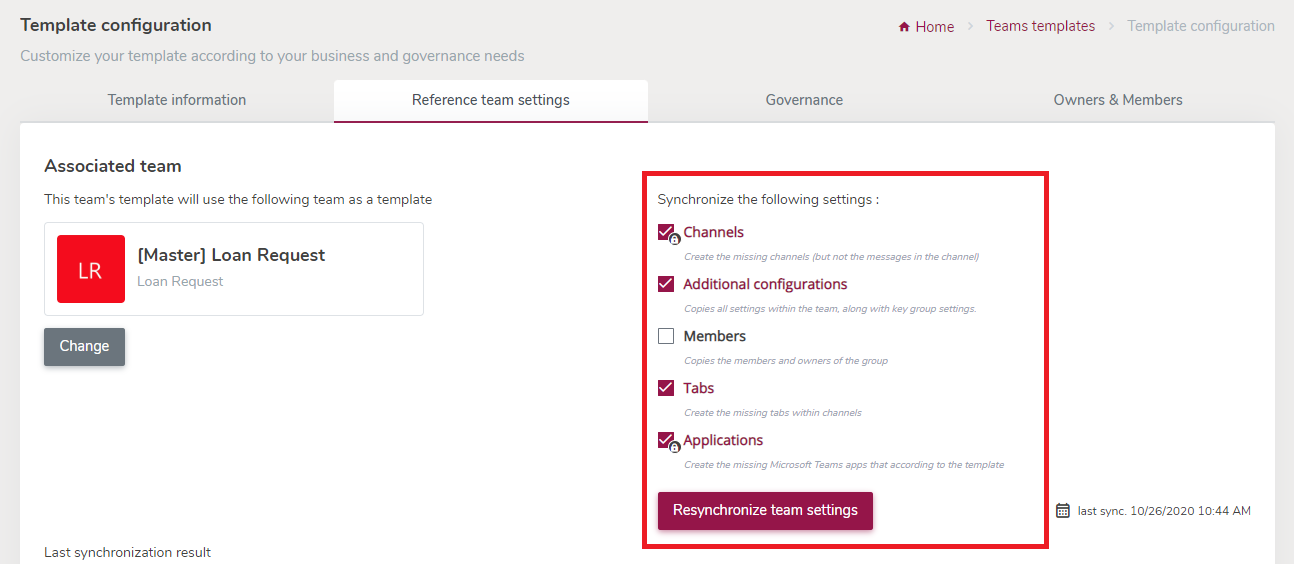Click the Channels label text
Viewport: 1294px width, 564px height.
pos(713,232)
